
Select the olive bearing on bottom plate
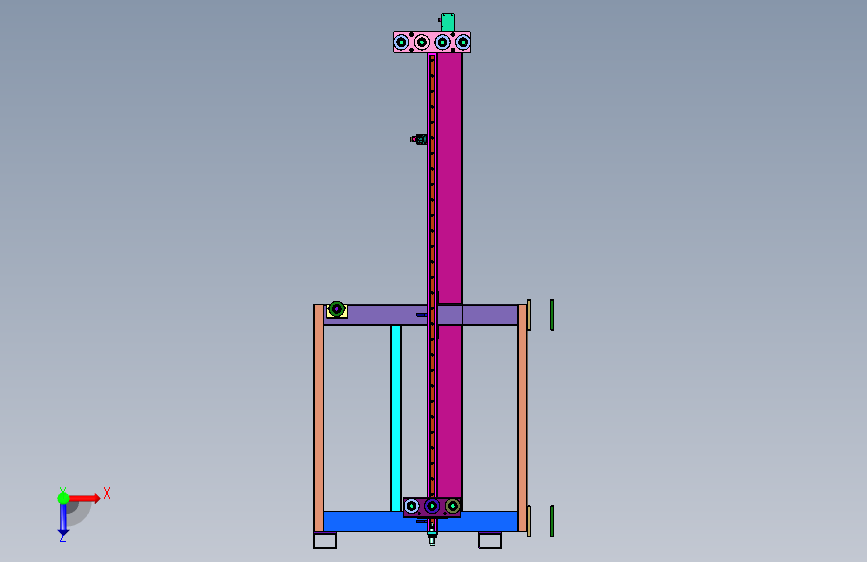pos(453,506)
